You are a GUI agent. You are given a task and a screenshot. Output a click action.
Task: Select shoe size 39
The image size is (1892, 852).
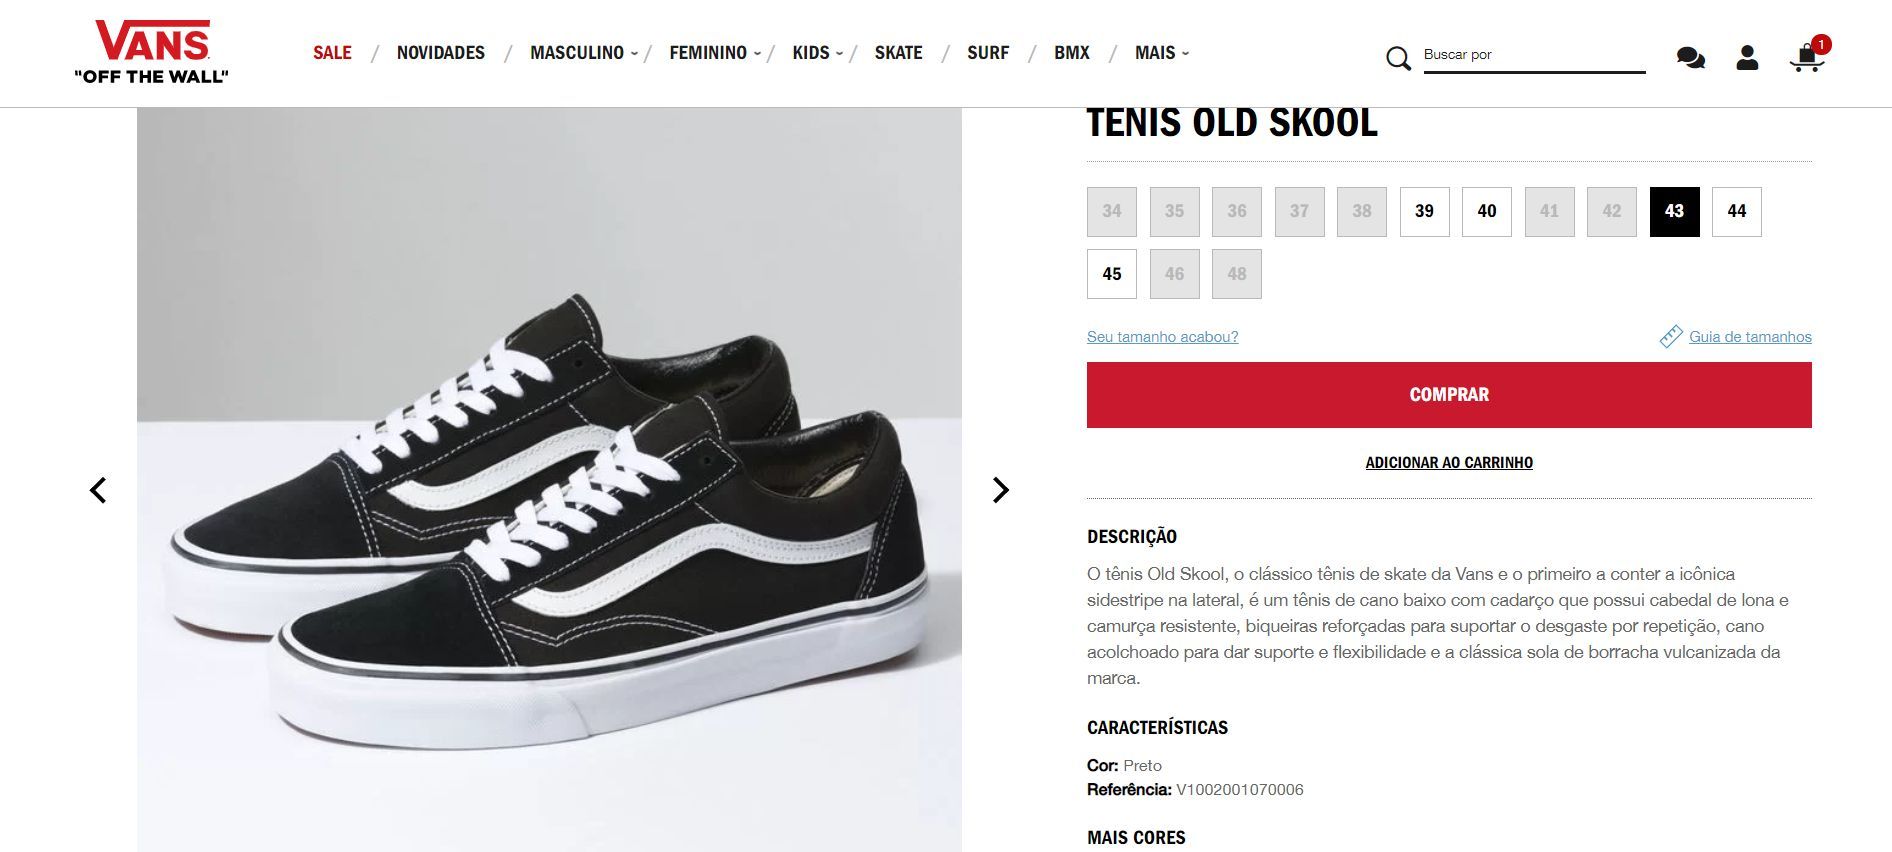pos(1424,211)
